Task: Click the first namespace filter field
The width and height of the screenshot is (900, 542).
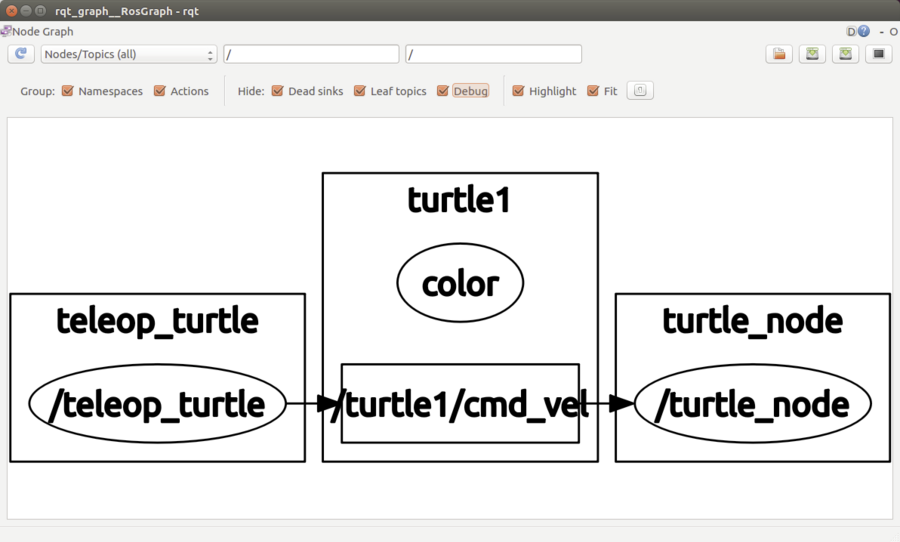Action: coord(311,54)
